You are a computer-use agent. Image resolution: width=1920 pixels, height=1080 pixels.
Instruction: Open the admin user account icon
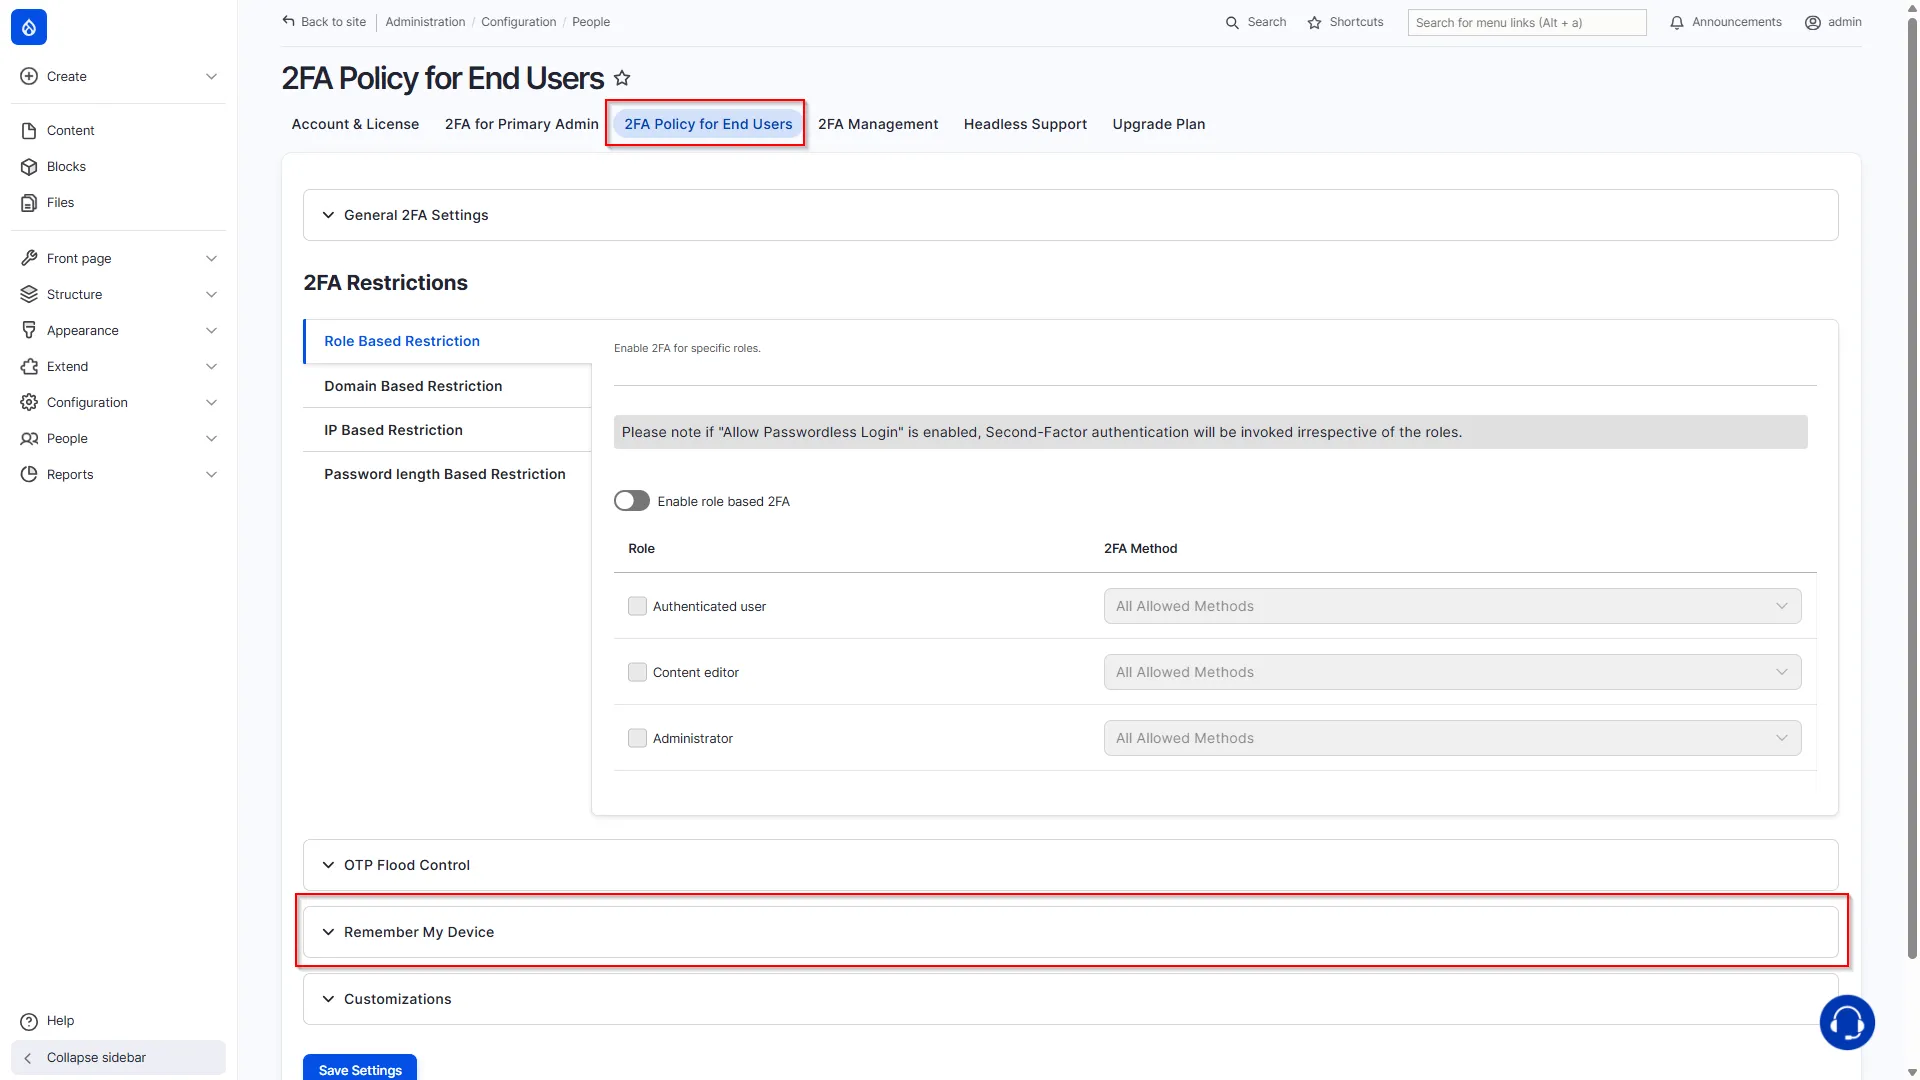tap(1812, 22)
